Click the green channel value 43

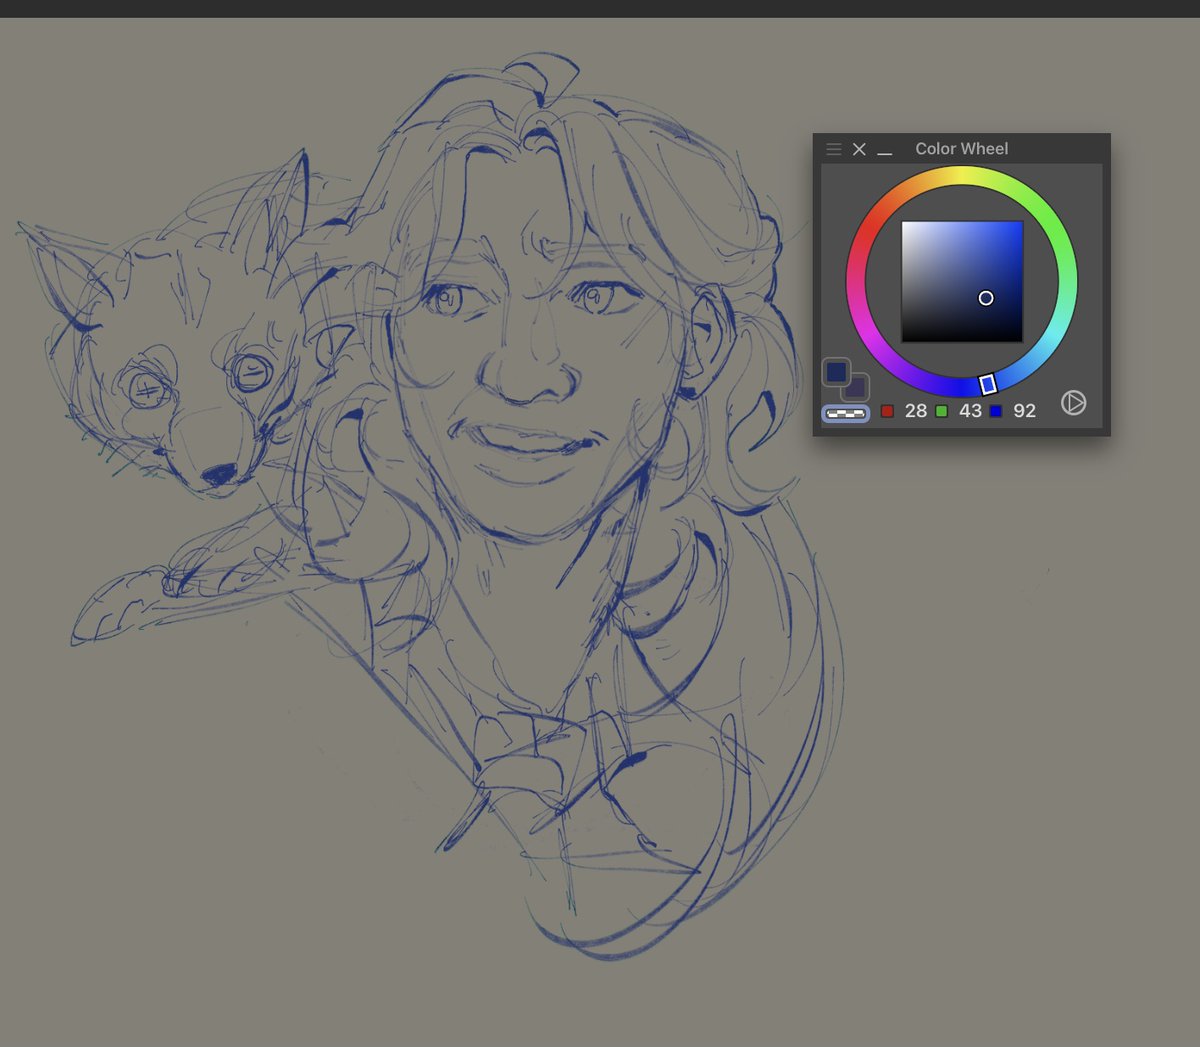[970, 411]
